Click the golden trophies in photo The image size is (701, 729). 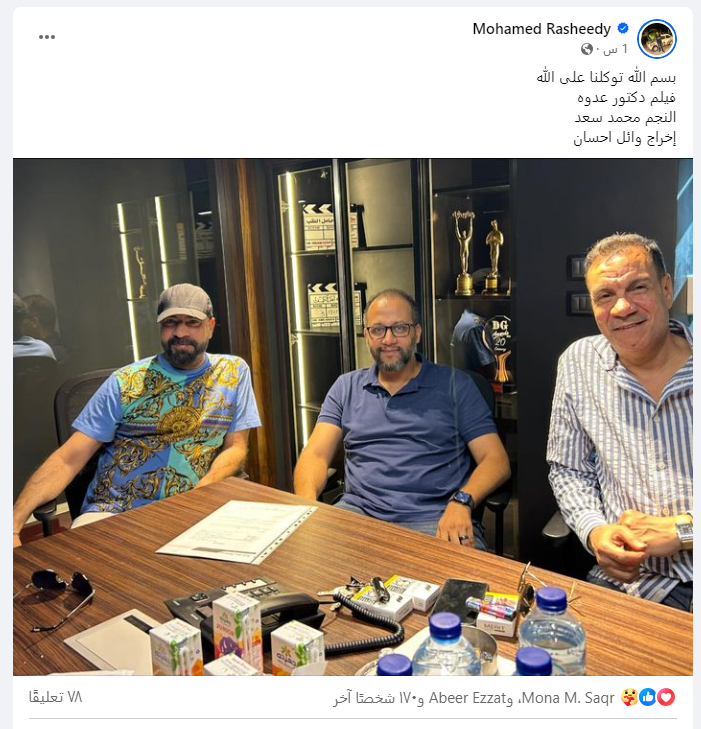pos(479,253)
